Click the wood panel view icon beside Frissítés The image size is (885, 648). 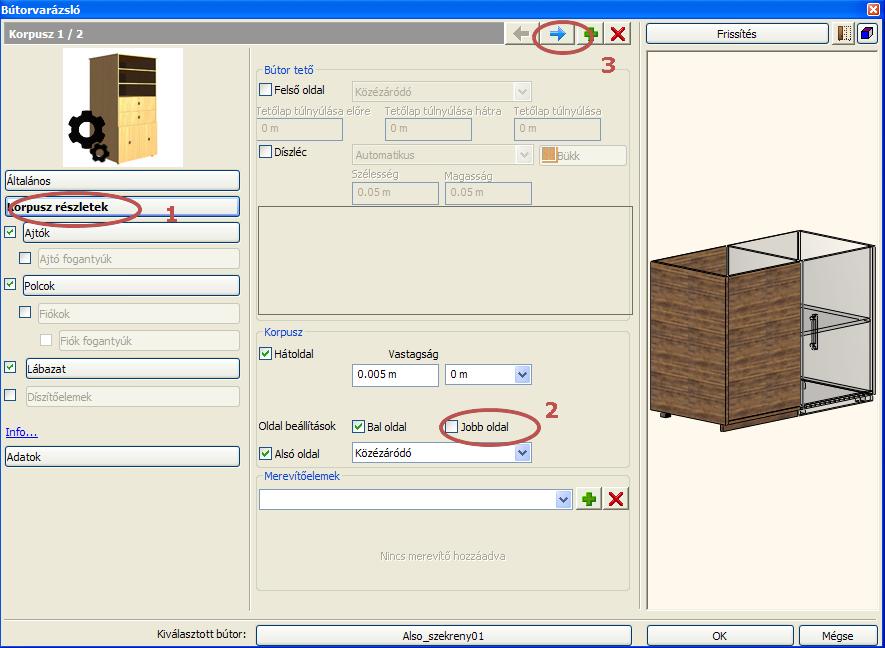[x=844, y=34]
